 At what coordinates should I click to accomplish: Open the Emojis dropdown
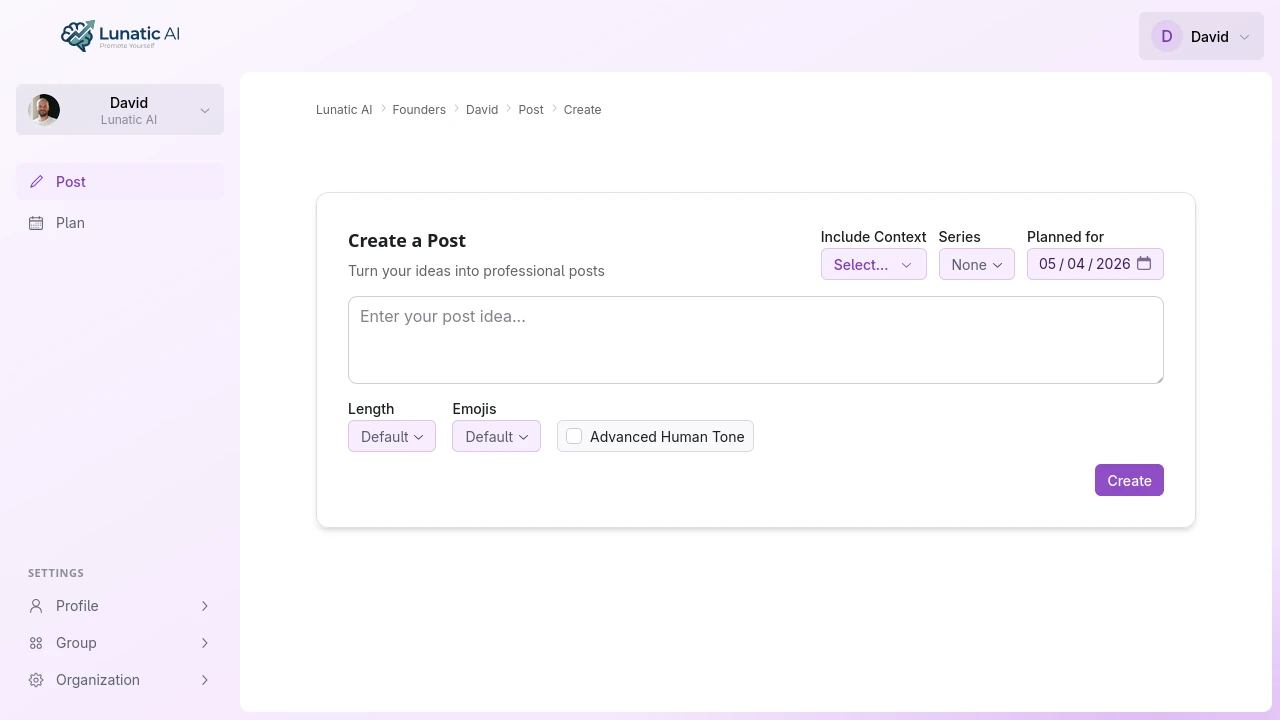click(x=496, y=437)
